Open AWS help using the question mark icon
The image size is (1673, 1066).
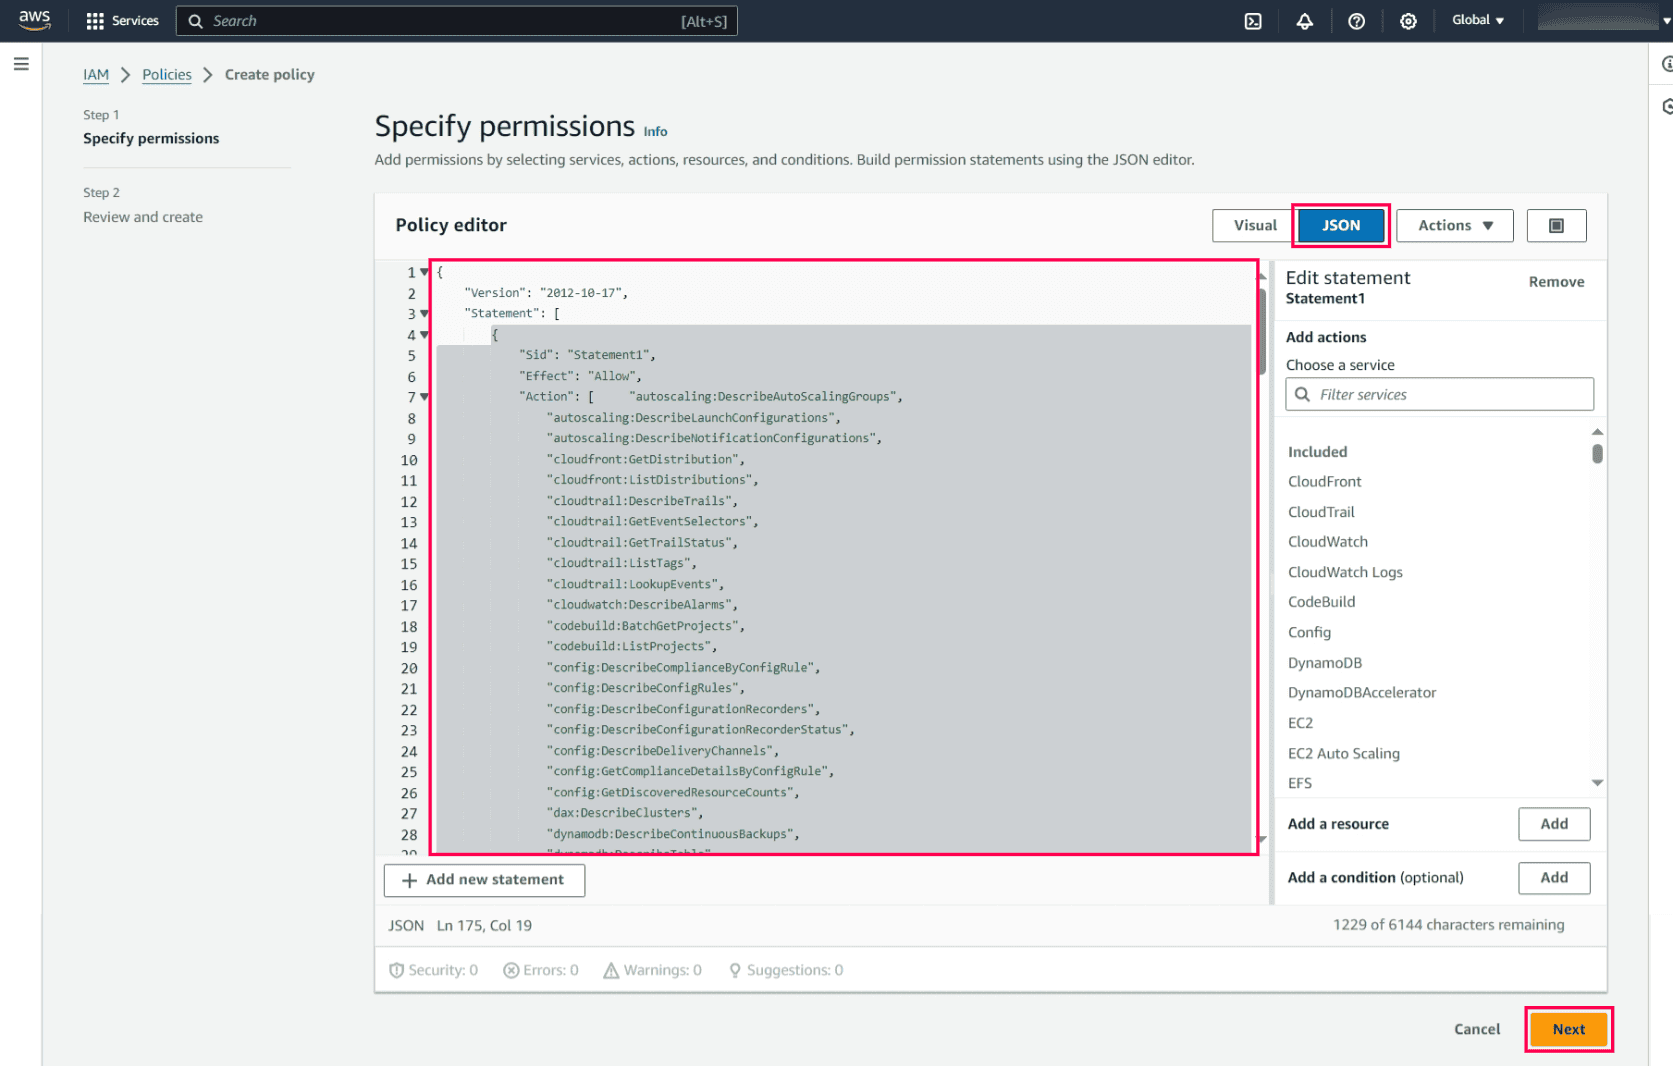pos(1357,20)
